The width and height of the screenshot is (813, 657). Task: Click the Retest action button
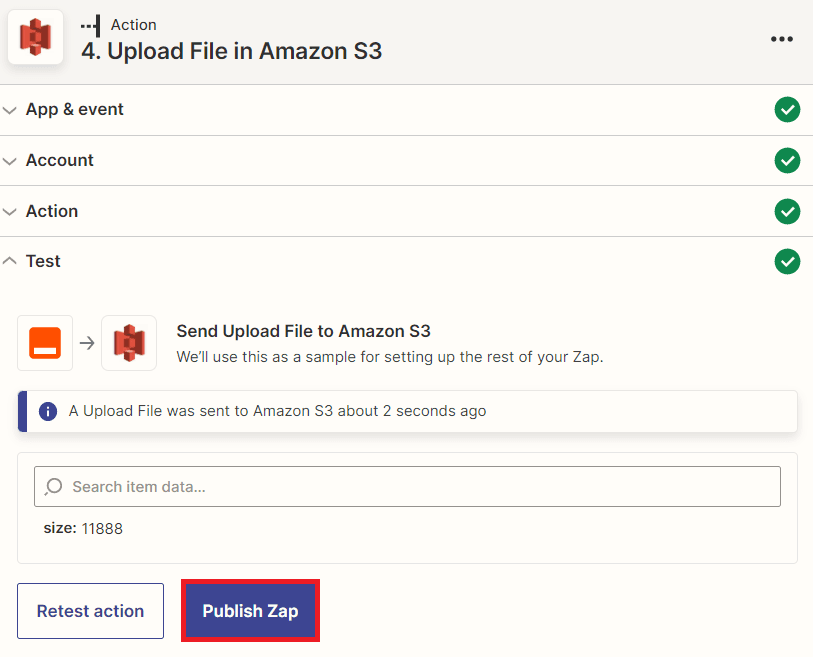coord(90,611)
